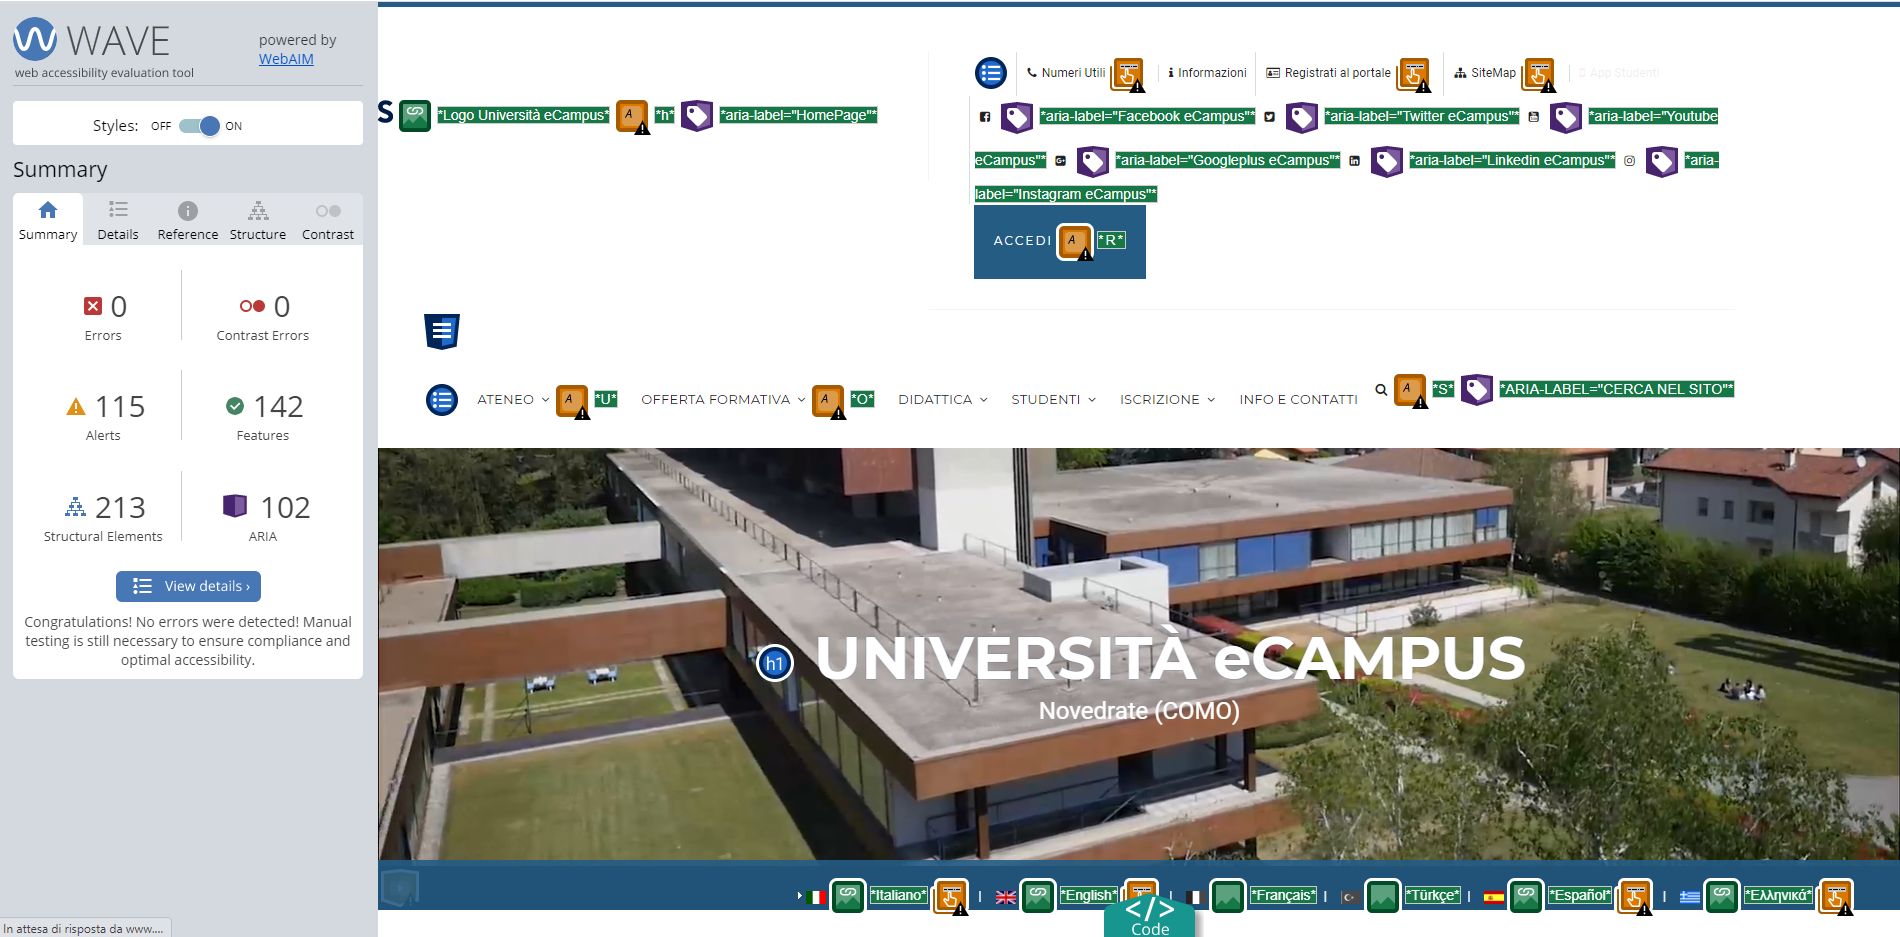The height and width of the screenshot is (937, 1900).
Task: Switch to the Reference tab
Action: click(188, 220)
